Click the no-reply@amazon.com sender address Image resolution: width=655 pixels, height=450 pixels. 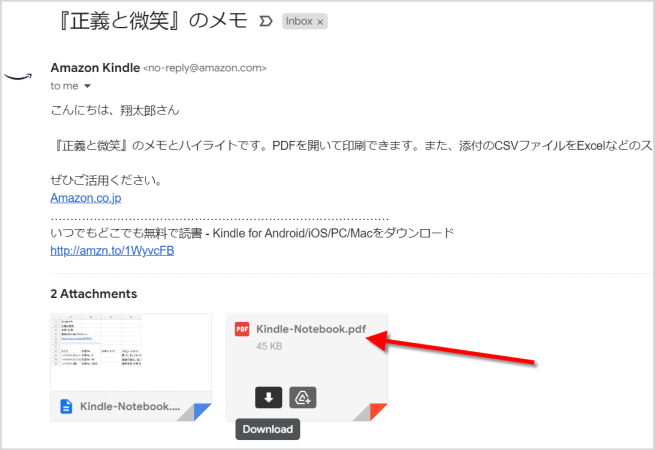pos(205,68)
